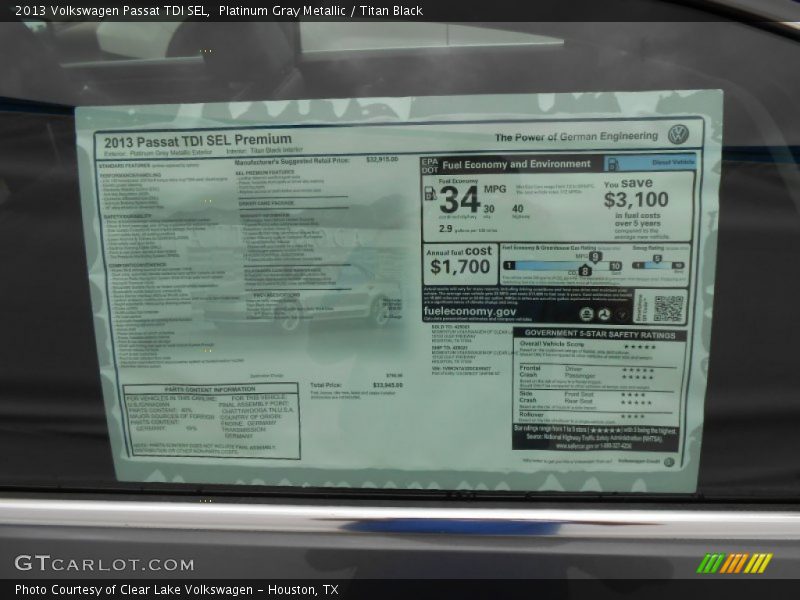This screenshot has width=800, height=600.
Task: Click The Power of German Engineering slogan
Action: coord(576,137)
